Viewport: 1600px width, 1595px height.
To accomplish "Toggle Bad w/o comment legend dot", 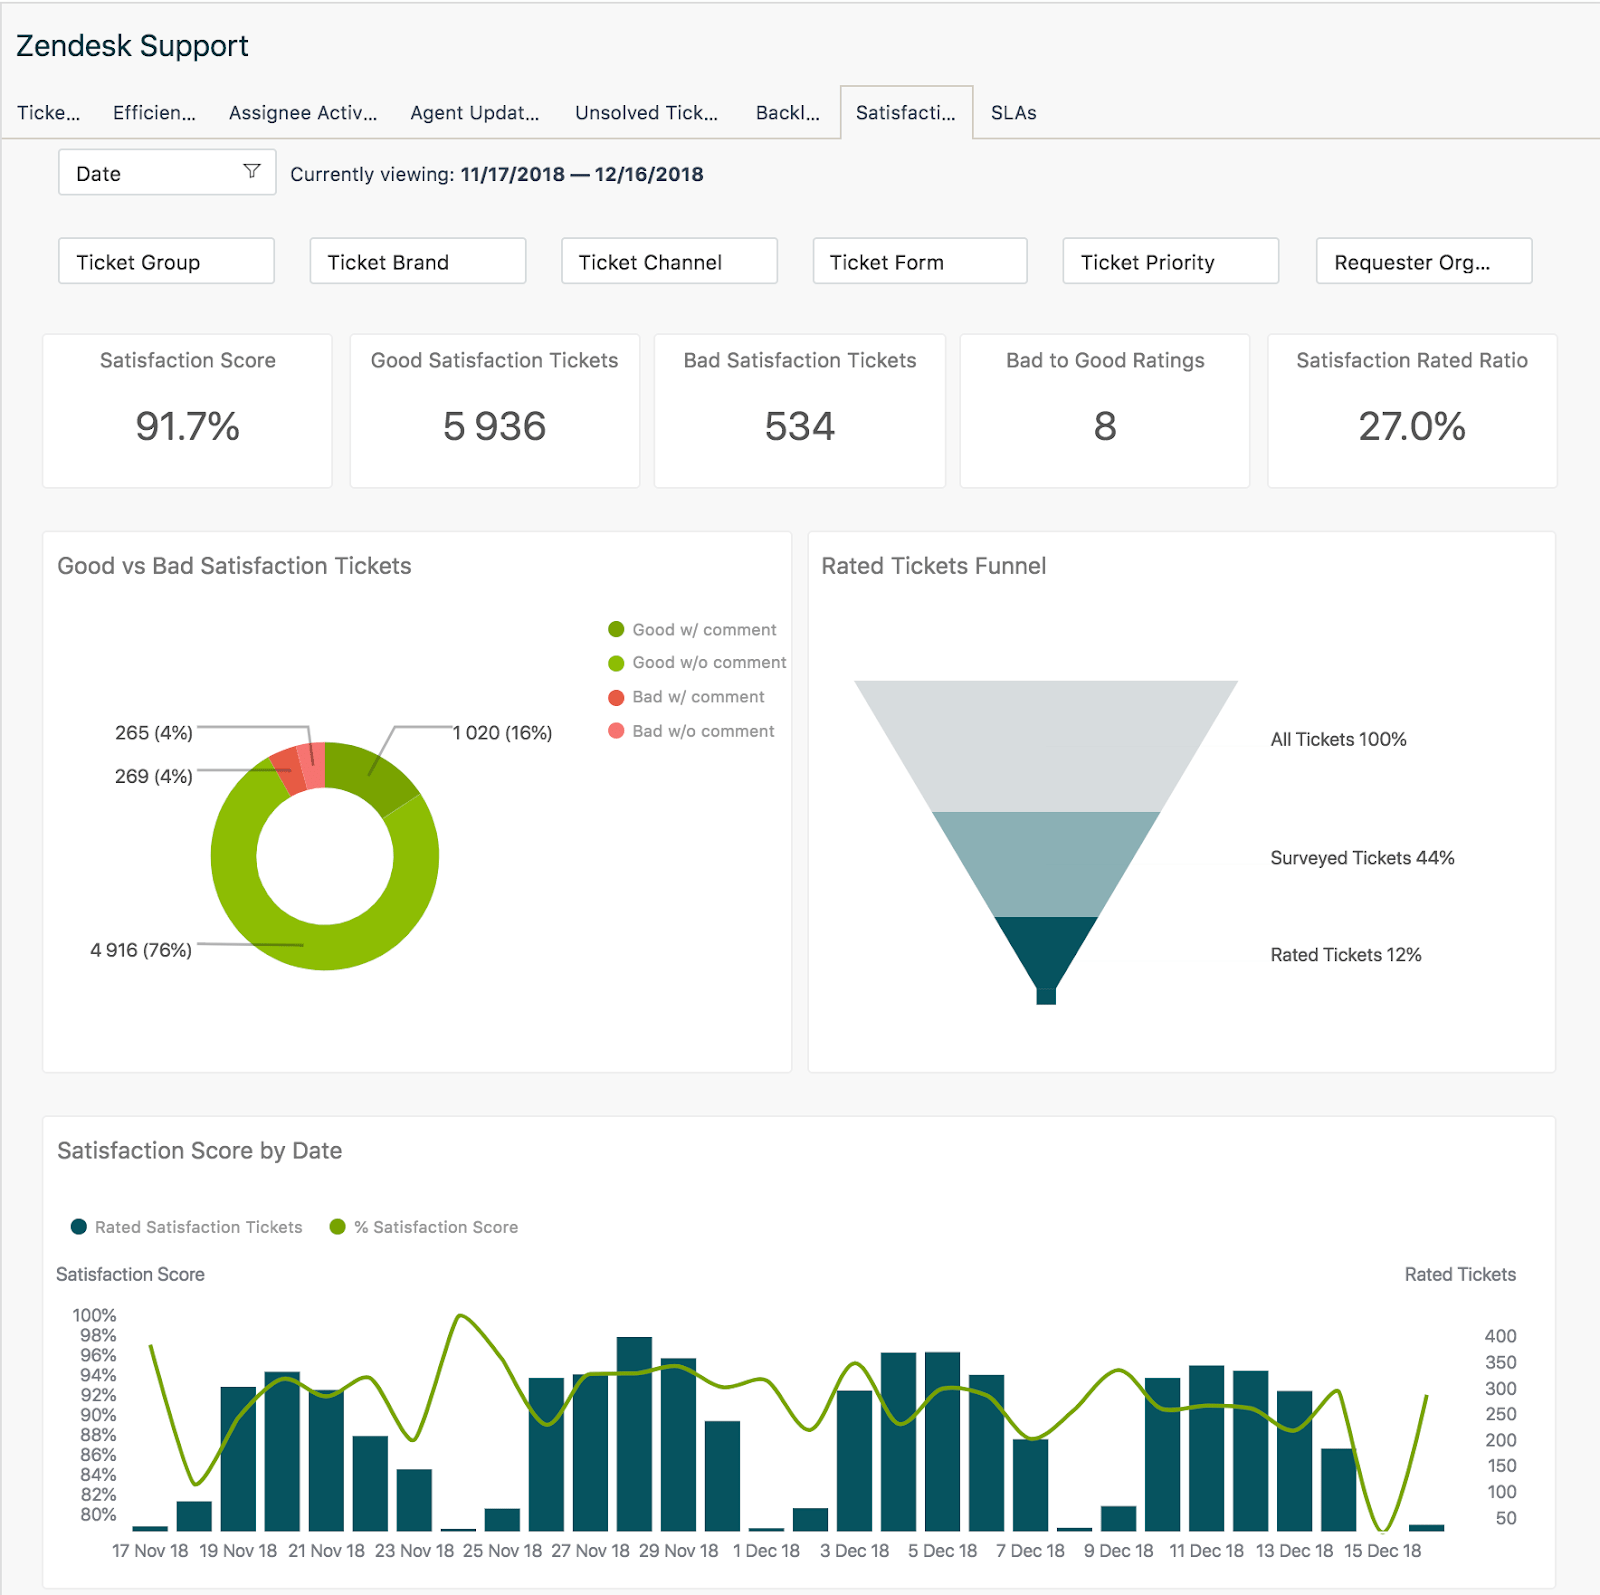I will point(616,731).
